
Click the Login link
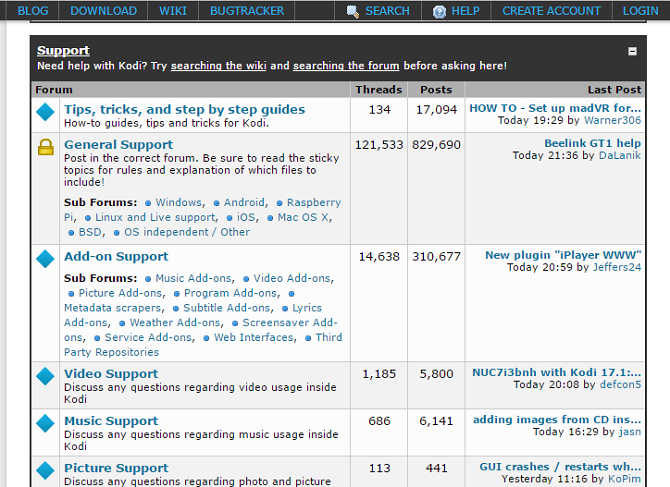tap(640, 11)
